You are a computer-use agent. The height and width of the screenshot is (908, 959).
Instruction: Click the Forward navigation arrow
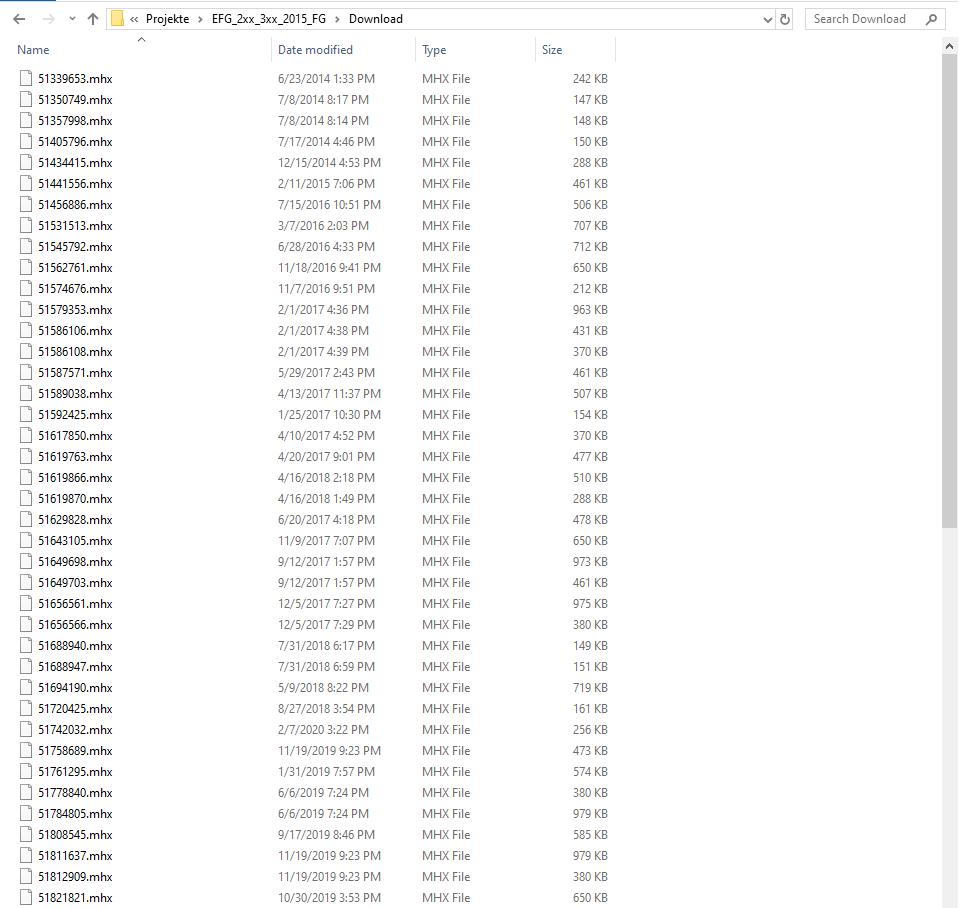pyautogui.click(x=48, y=19)
